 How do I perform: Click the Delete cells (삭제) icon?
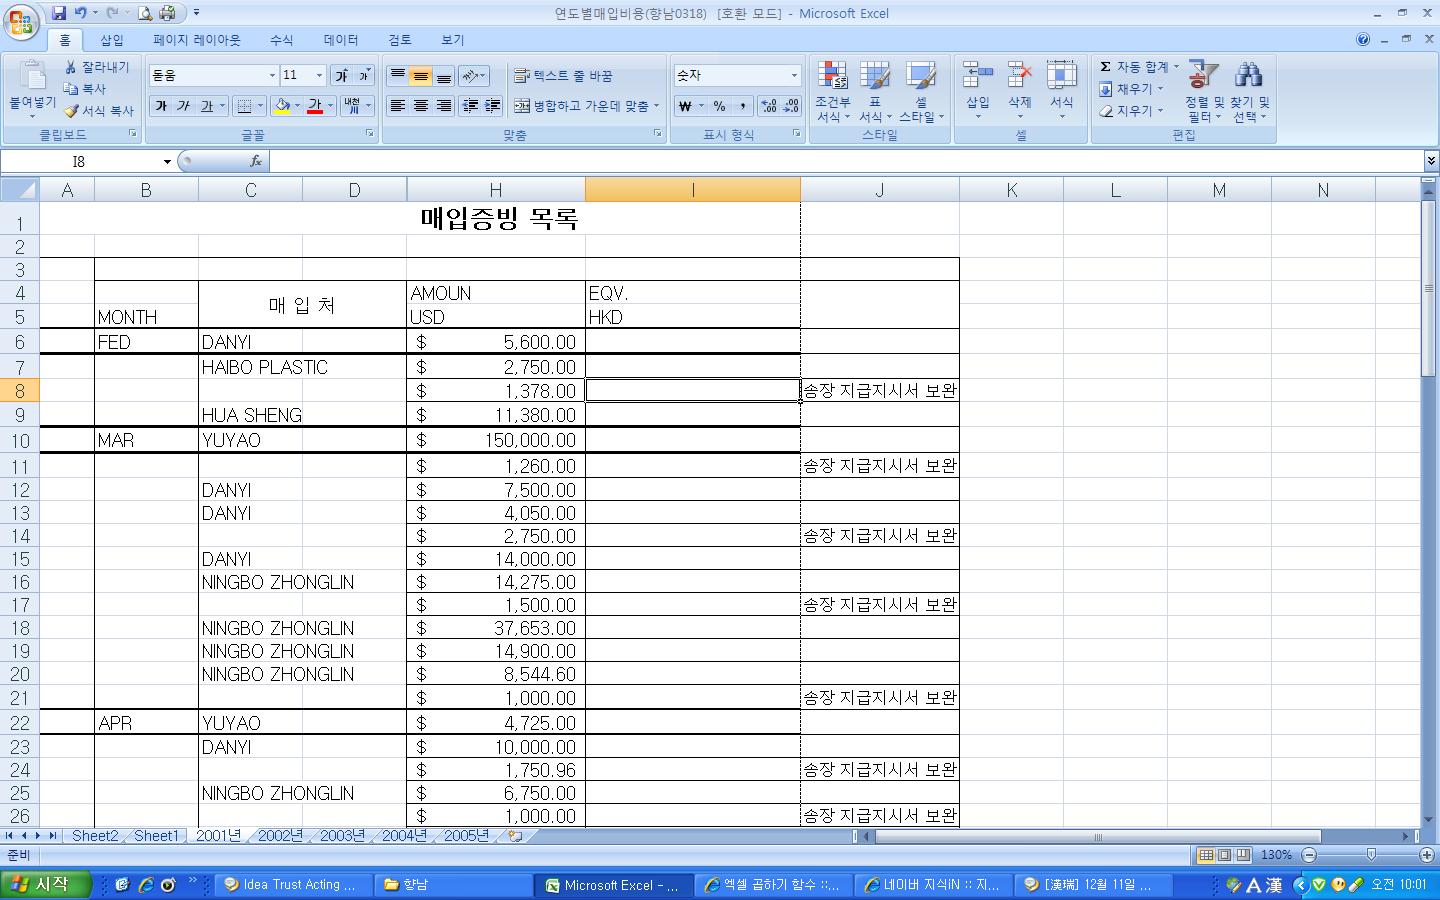click(1019, 76)
